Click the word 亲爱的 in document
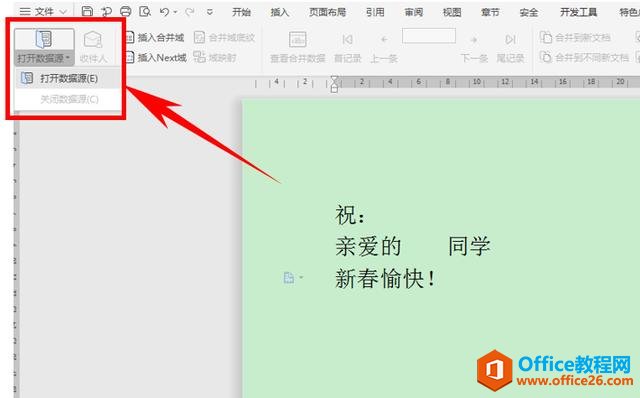 pyautogui.click(x=368, y=246)
